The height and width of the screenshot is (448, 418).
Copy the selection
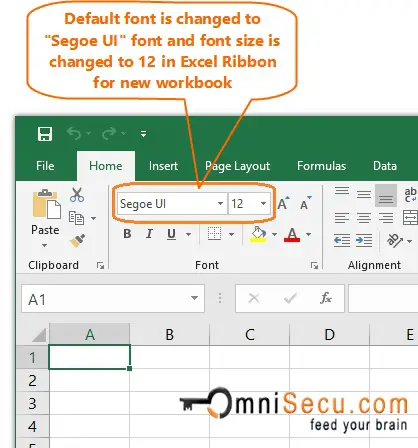click(x=76, y=218)
